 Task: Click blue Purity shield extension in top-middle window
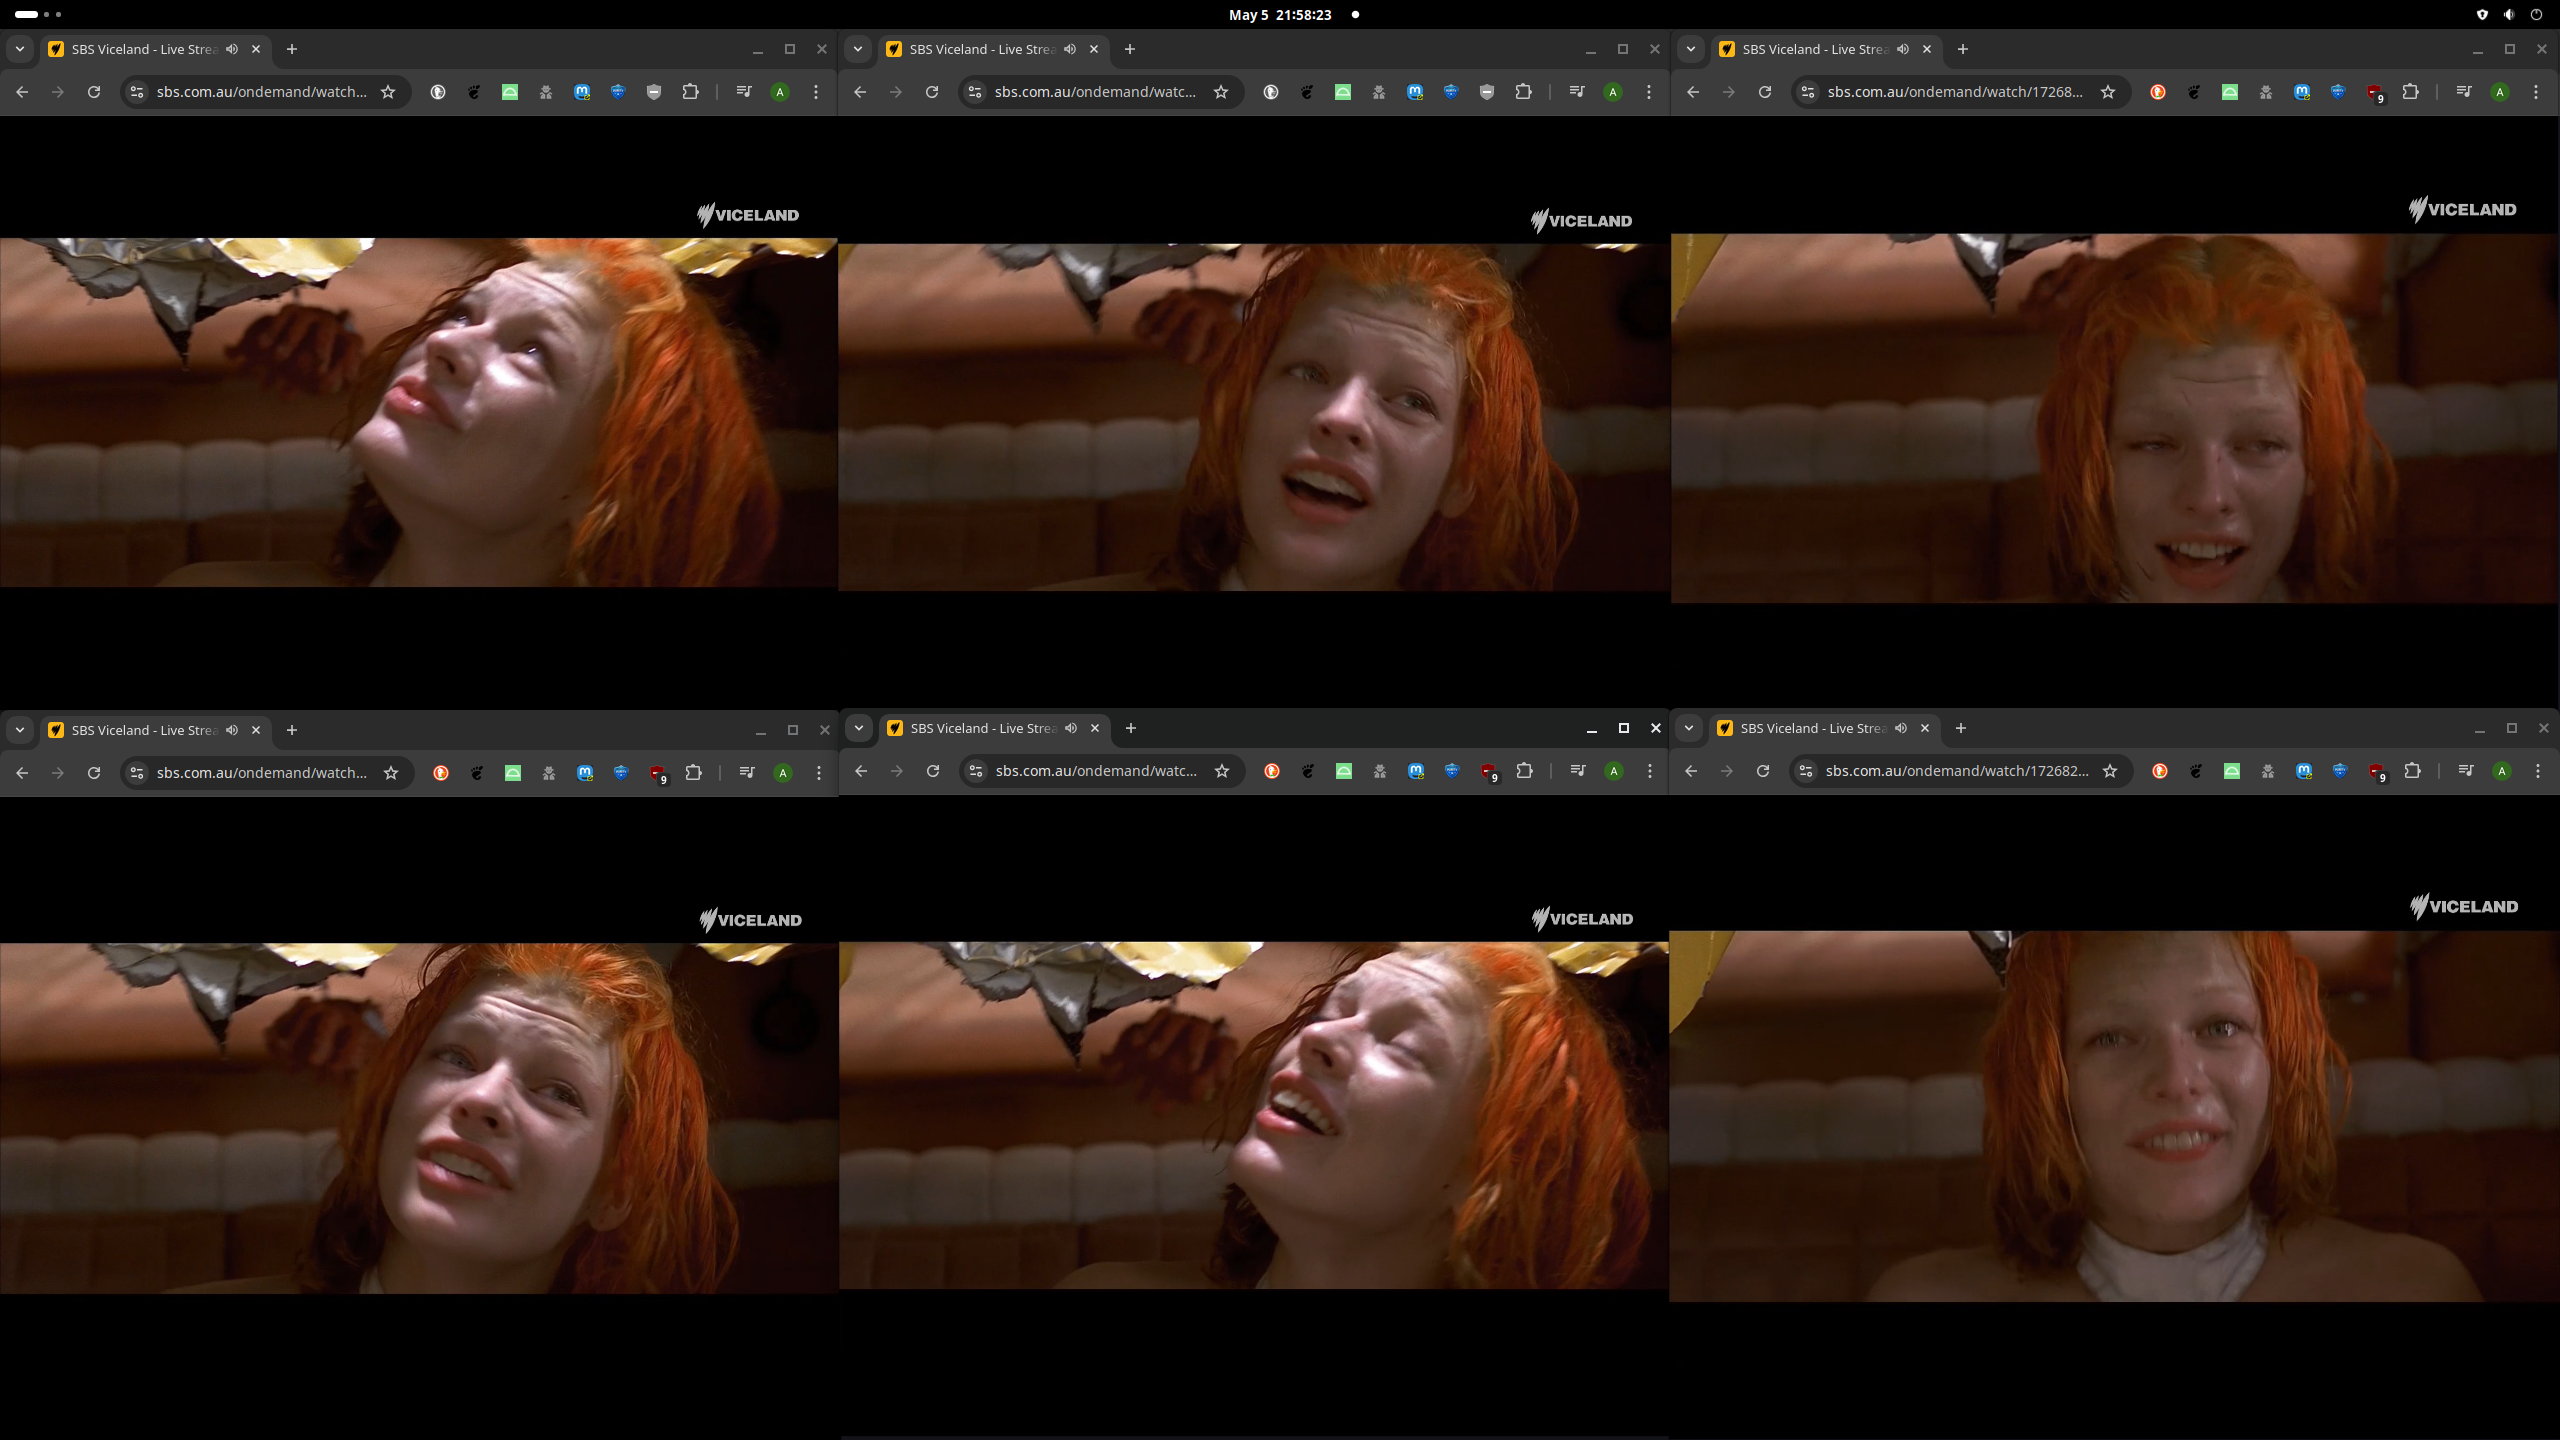coord(1451,92)
